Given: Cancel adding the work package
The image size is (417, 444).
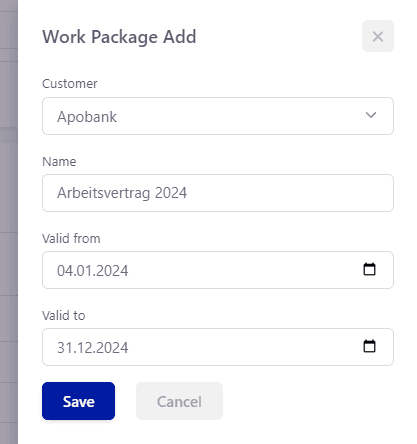Looking at the screenshot, I should pos(179,401).
